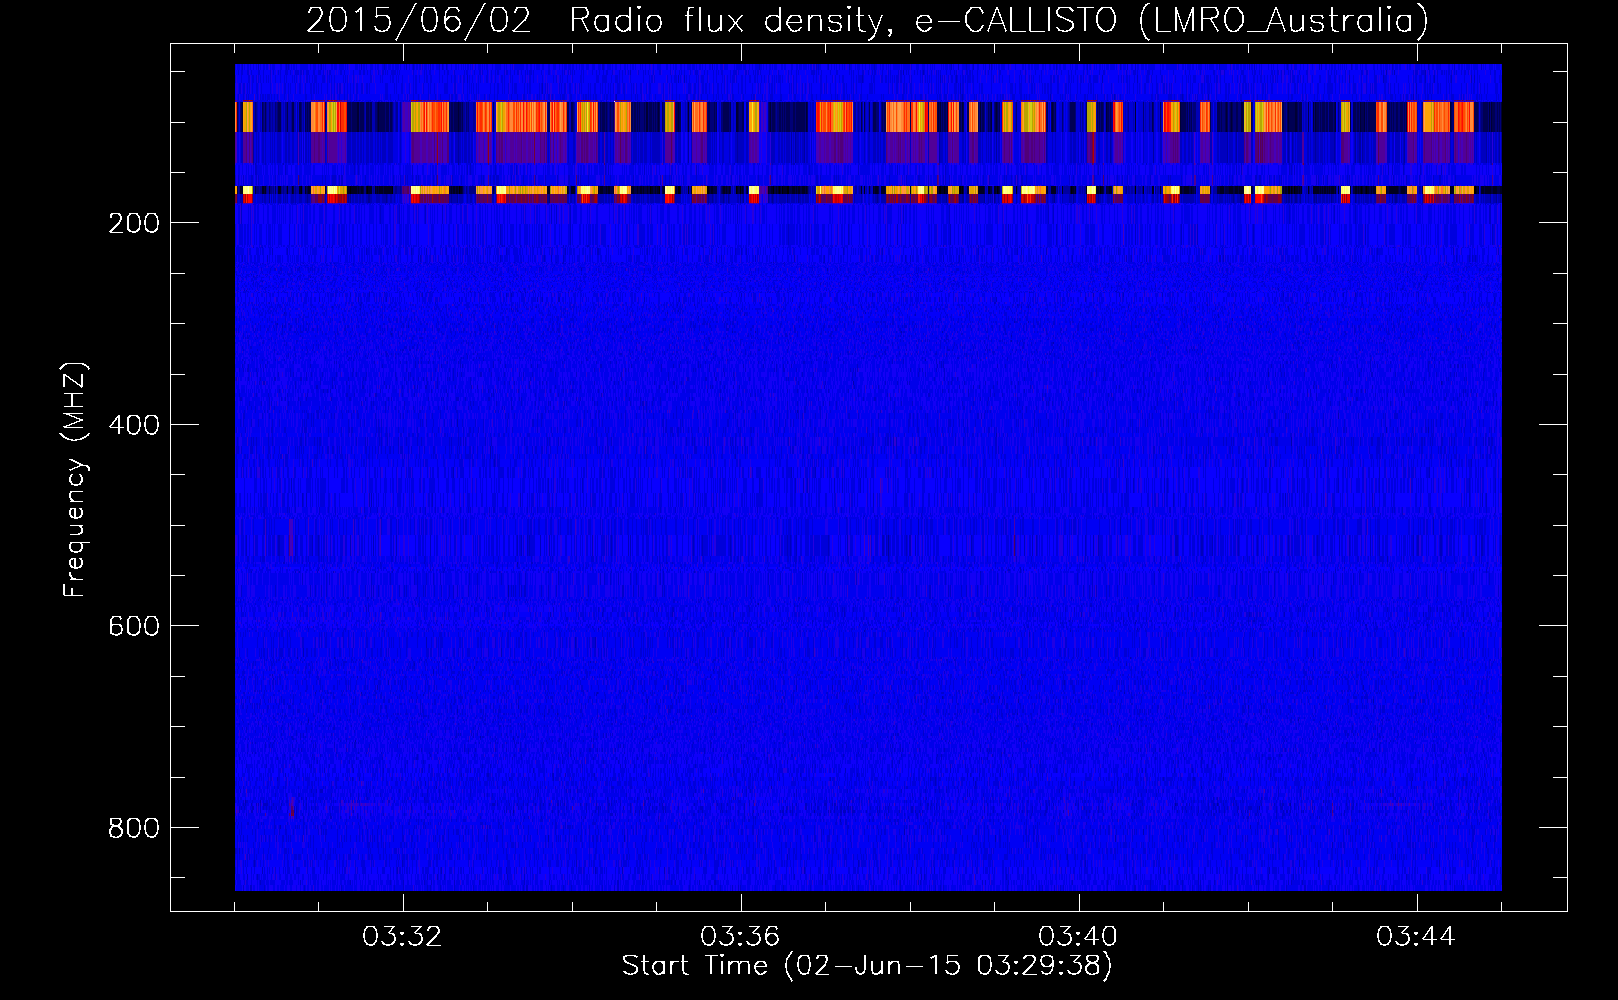
Task: Select the 200 frequency tick label
Action: (134, 223)
